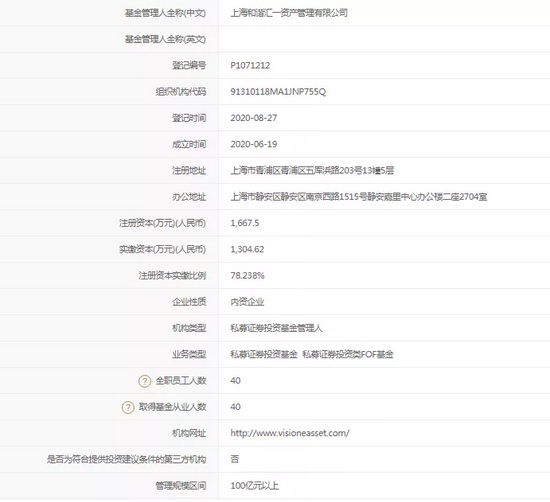This screenshot has height=502, width=550.
Task: Select registration number P1071212
Action: coord(250,66)
